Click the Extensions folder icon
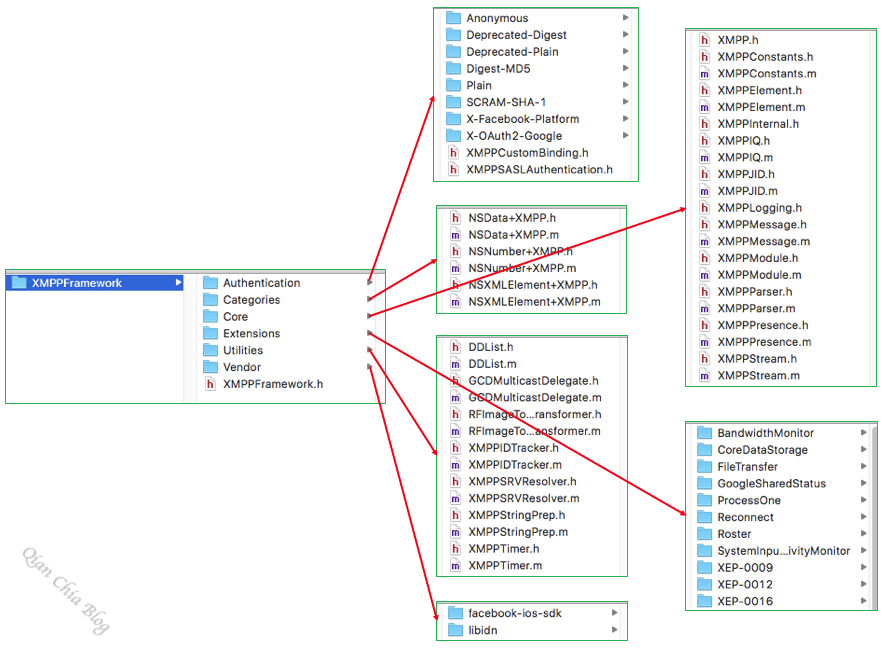The width and height of the screenshot is (885, 648). click(x=211, y=334)
